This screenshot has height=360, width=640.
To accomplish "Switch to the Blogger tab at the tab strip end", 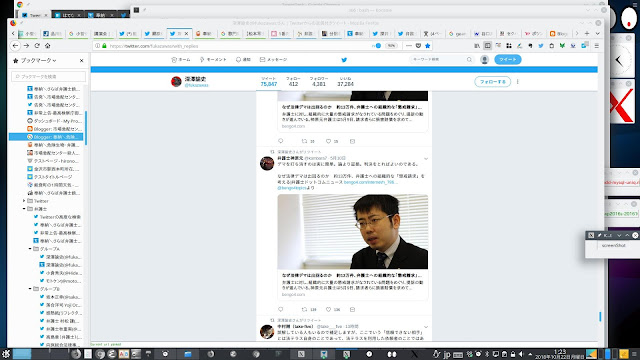I will (x=559, y=33).
